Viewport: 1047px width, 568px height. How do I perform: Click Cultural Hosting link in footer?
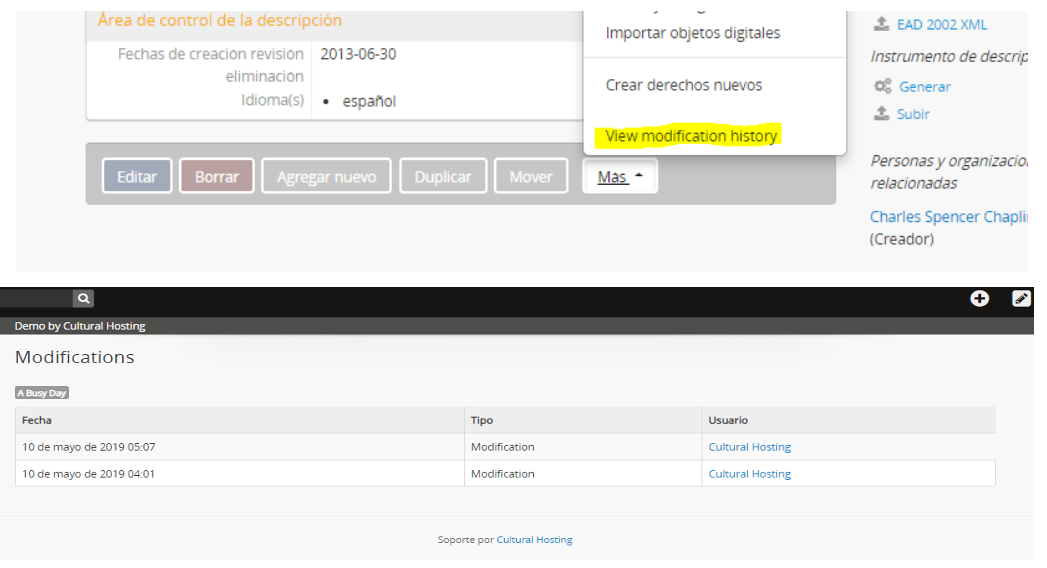534,539
